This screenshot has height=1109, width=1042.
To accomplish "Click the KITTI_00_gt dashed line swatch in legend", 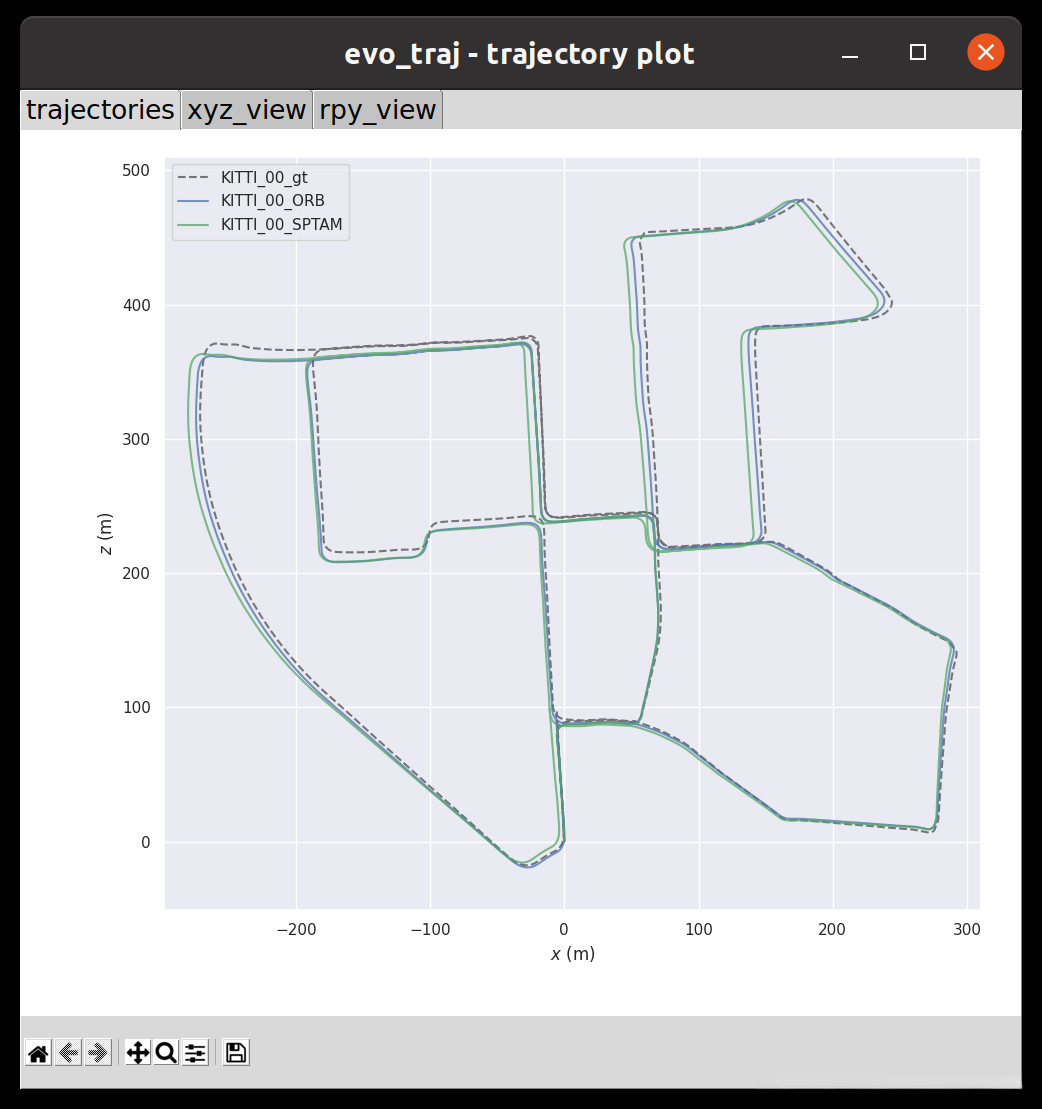I will tap(193, 178).
